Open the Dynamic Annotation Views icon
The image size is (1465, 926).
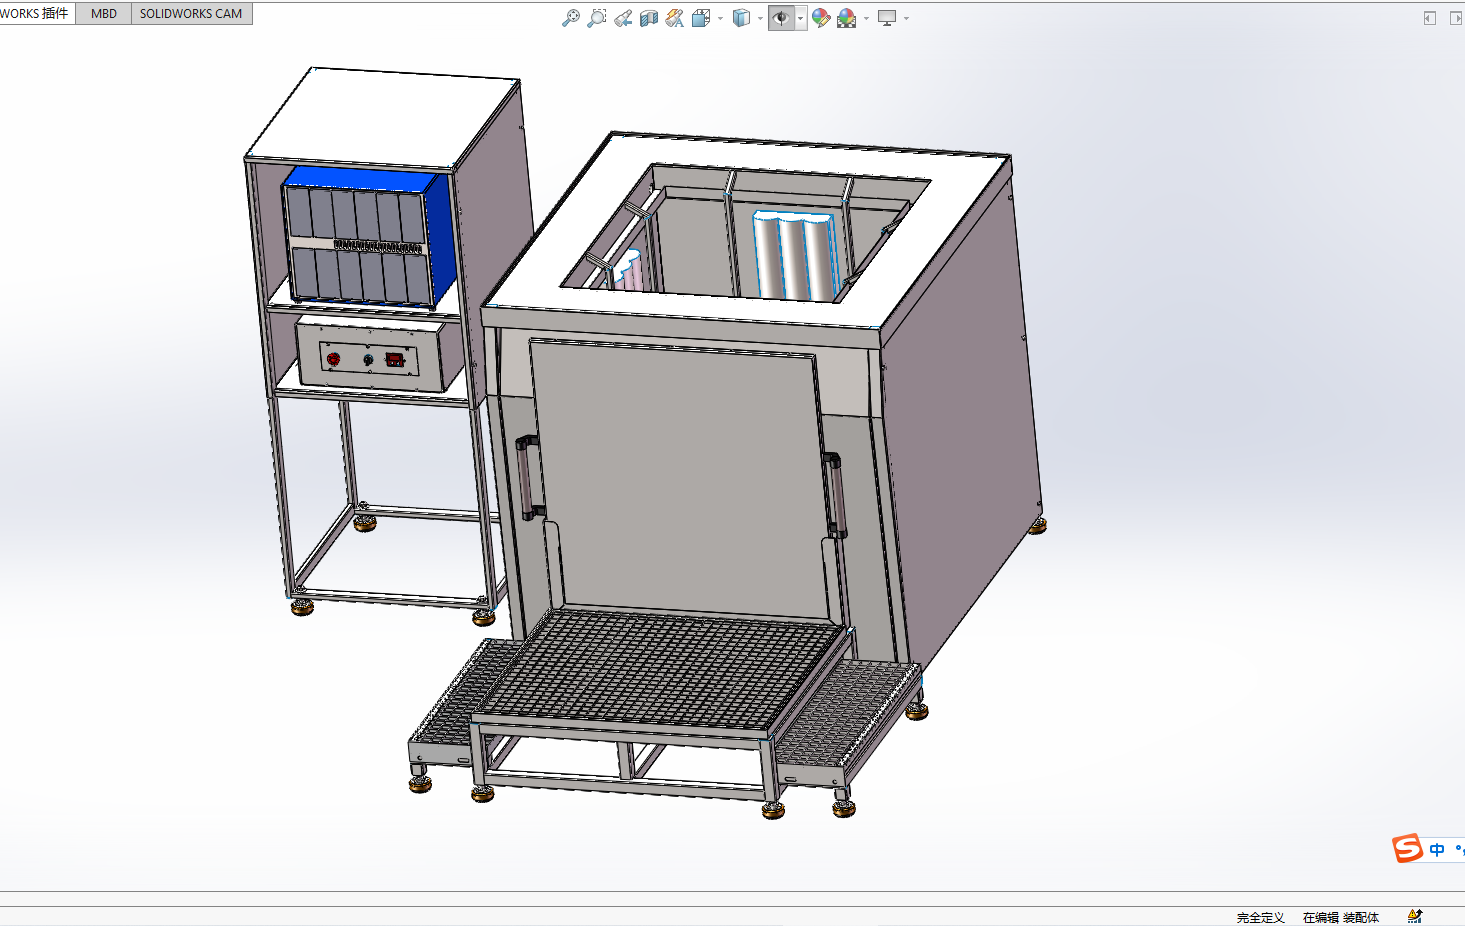[x=674, y=18]
